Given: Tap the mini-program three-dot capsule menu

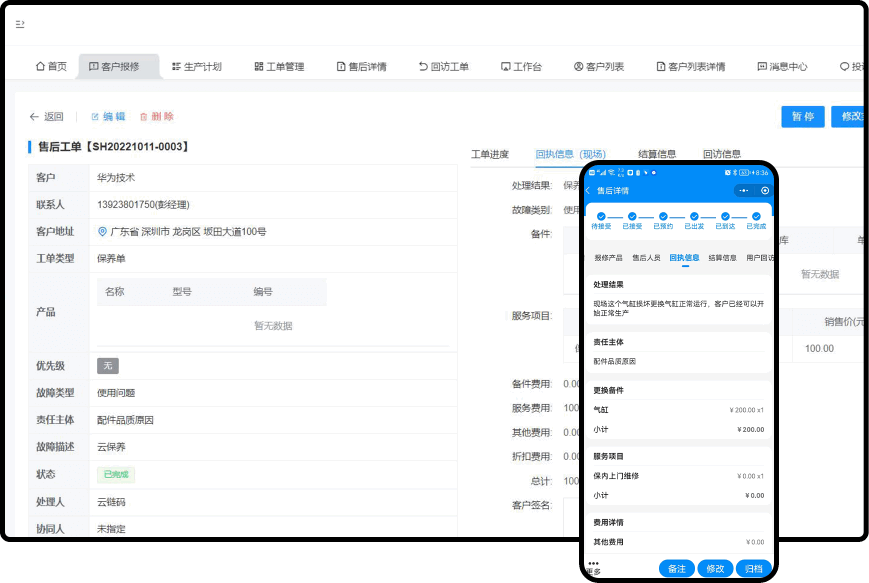Looking at the screenshot, I should [x=744, y=190].
